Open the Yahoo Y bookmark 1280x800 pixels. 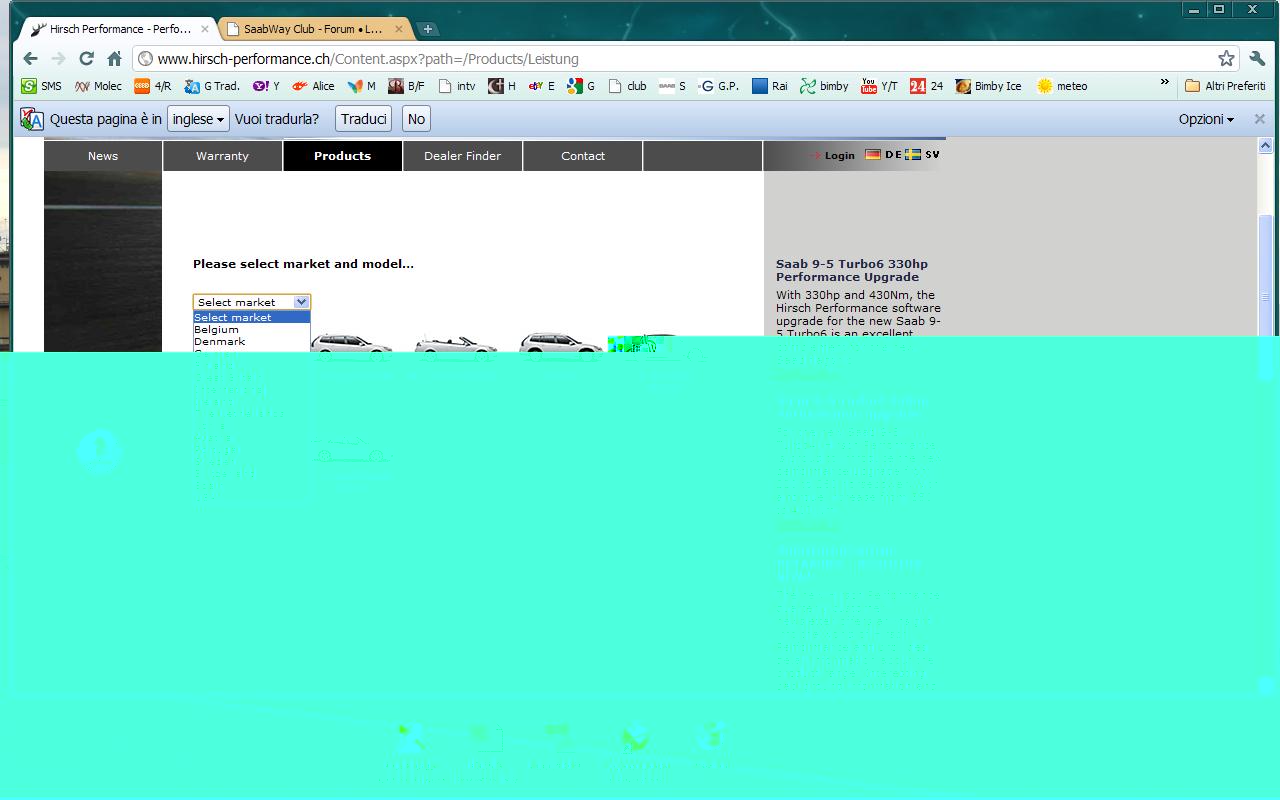(x=266, y=86)
